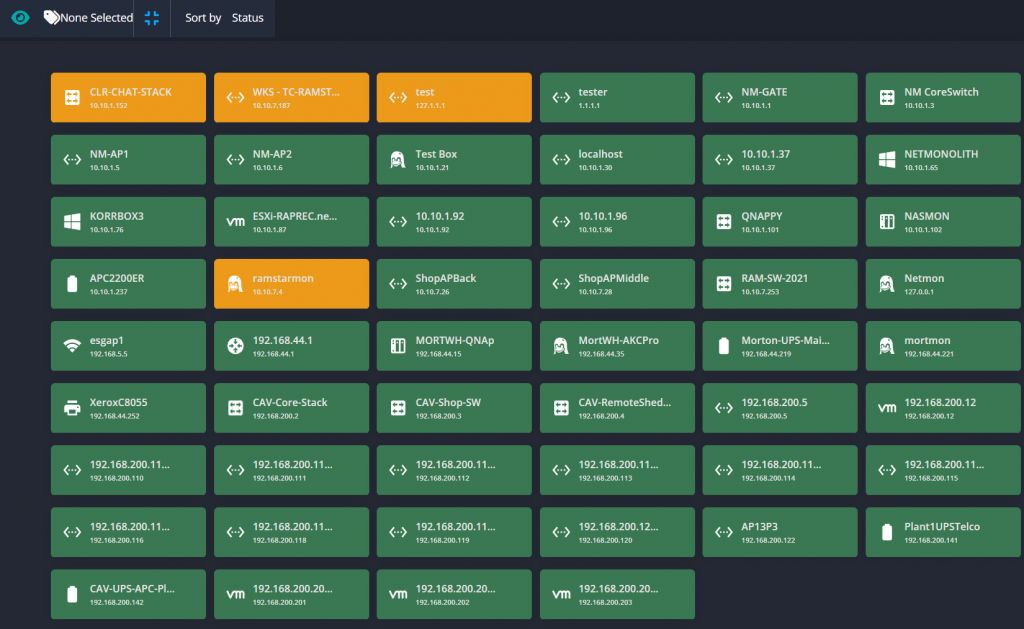Viewport: 1024px width, 629px height.
Task: Click the card with IP 192.168.200.118
Action: pos(291,532)
